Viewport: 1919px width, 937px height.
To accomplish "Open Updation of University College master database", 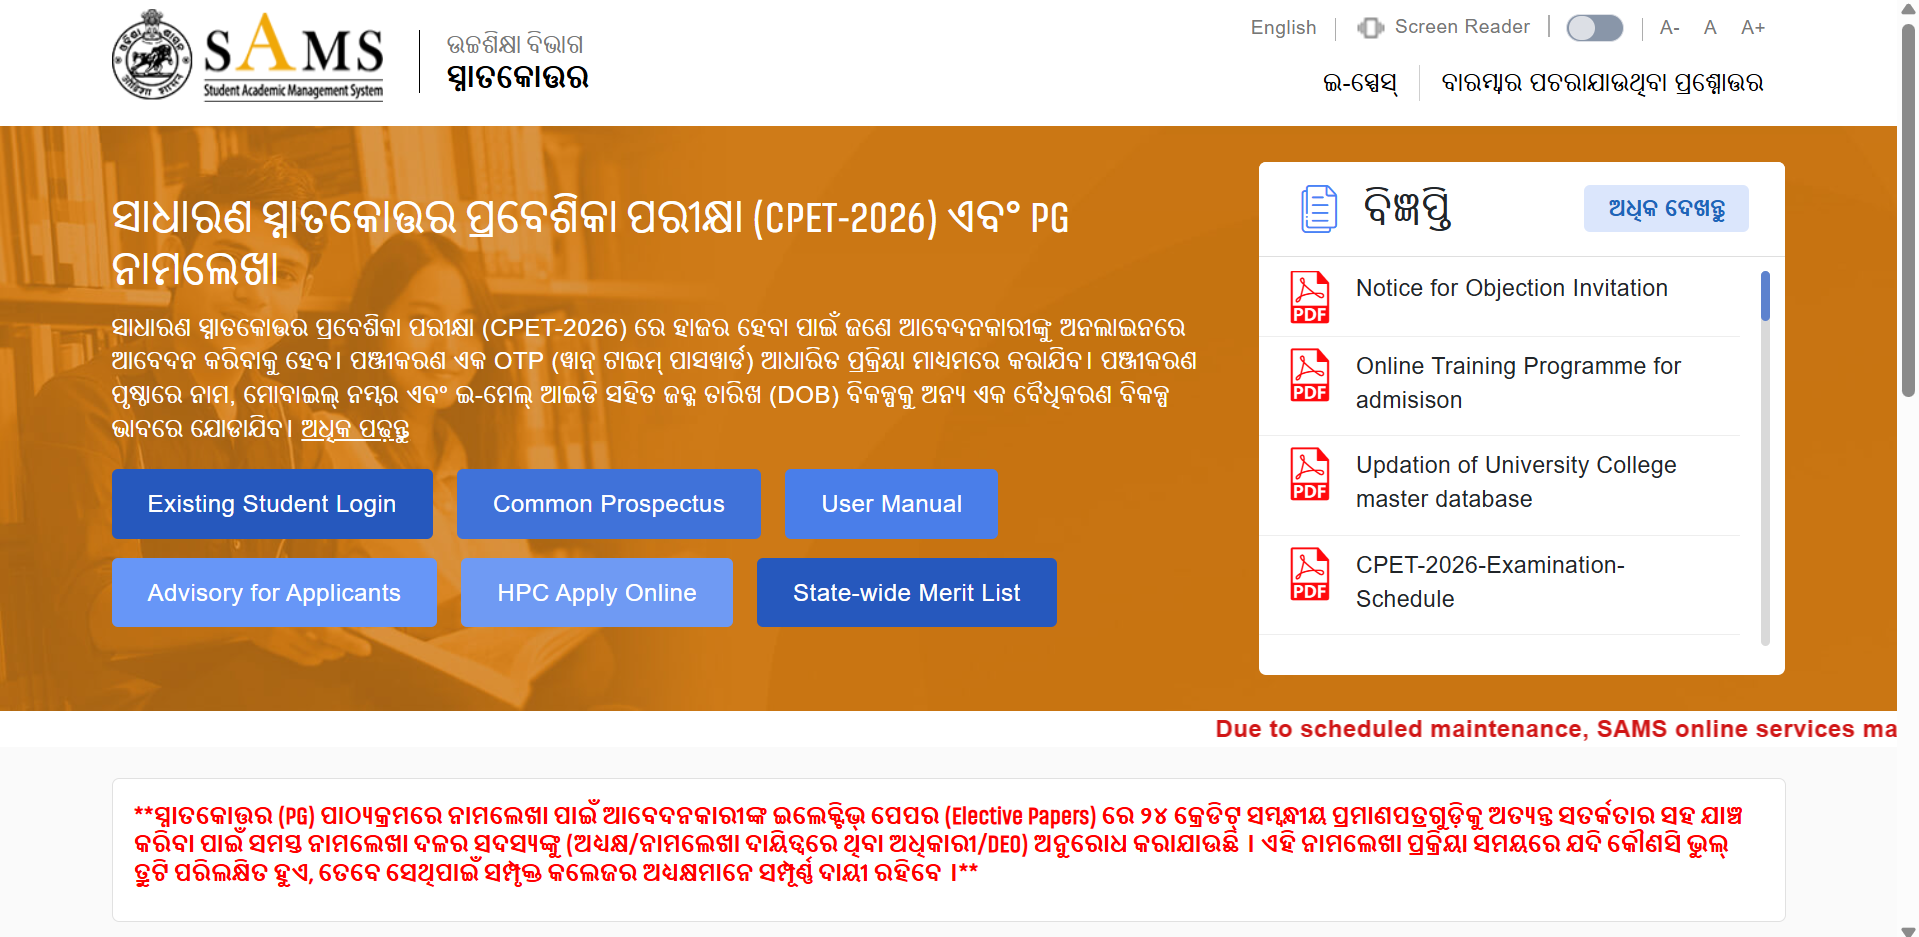I will click(1516, 482).
